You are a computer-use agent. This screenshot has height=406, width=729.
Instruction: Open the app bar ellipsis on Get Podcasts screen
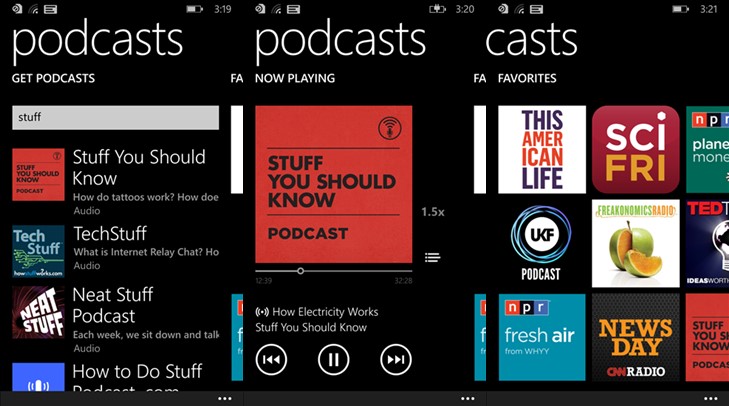coord(225,399)
